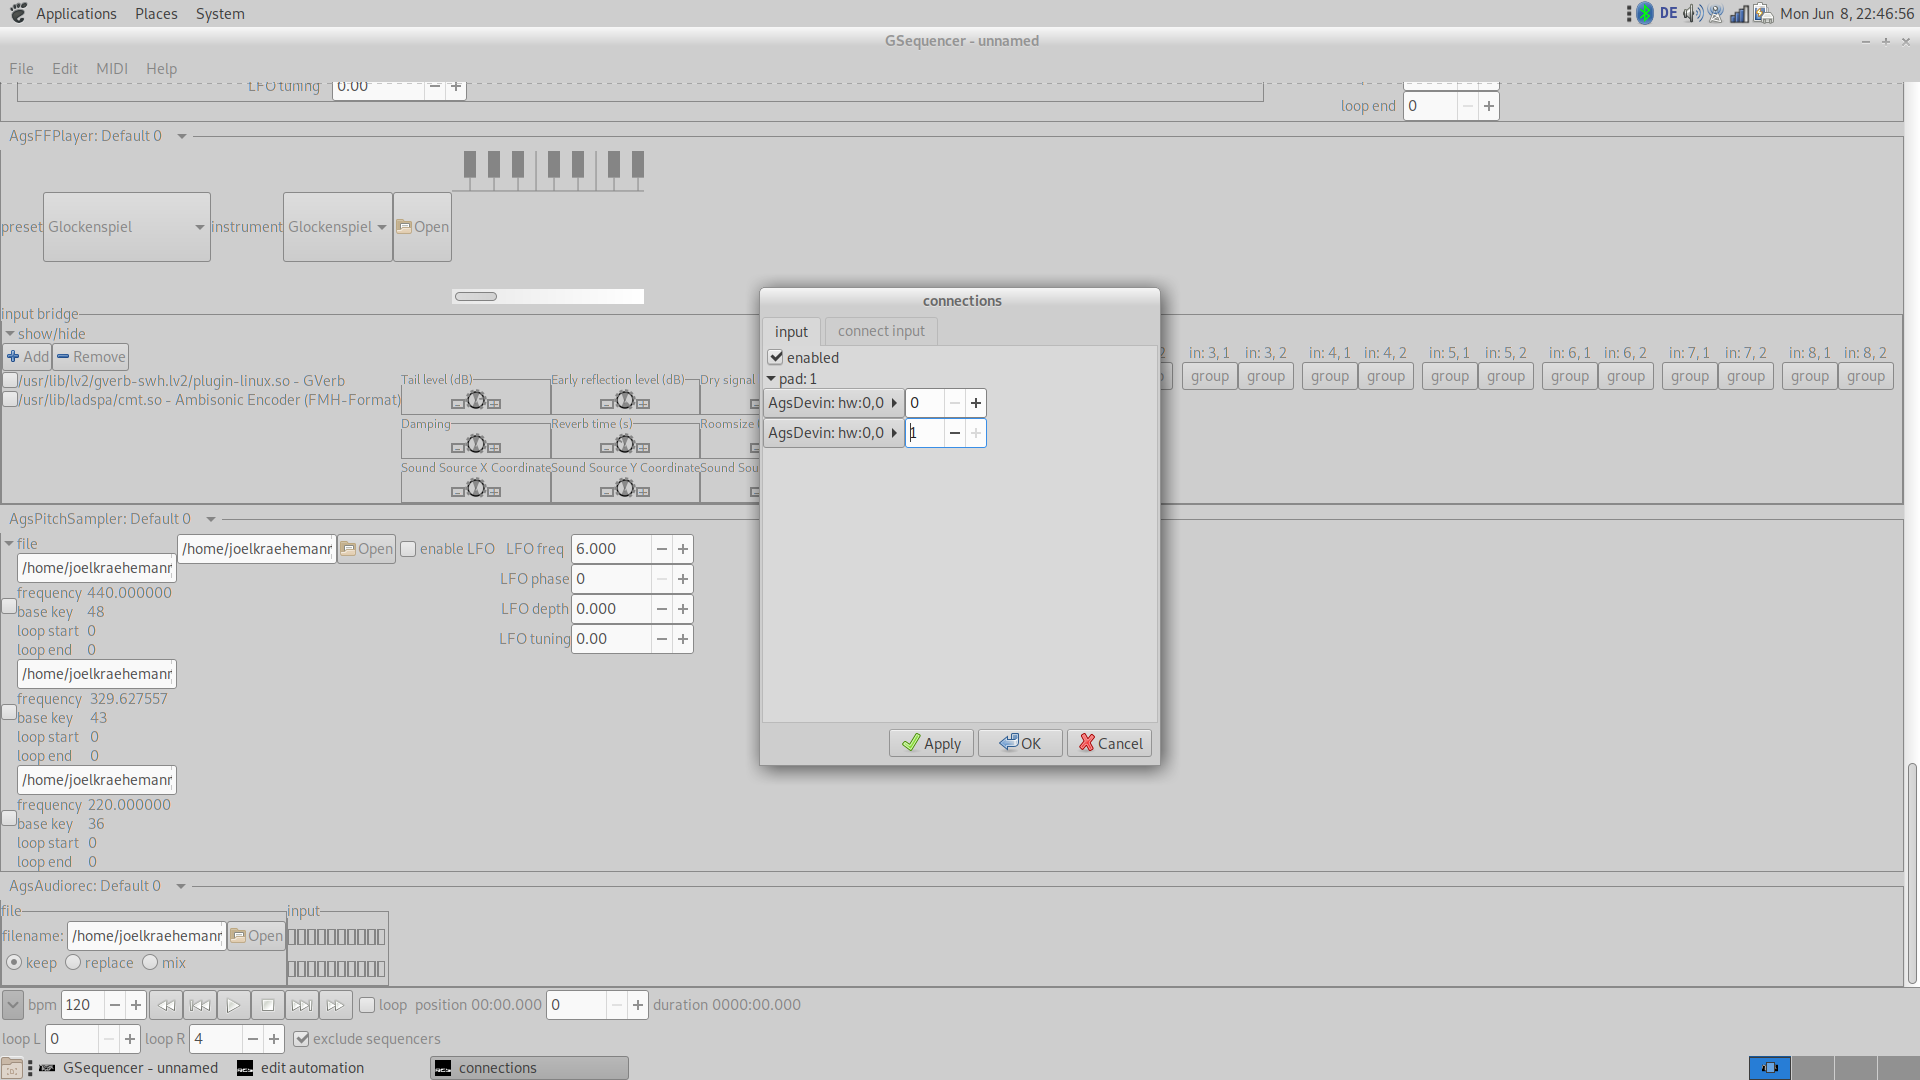Viewport: 1920px width, 1080px height.
Task: Enable the LFO checkbox in pitch sampler
Action: click(x=409, y=549)
